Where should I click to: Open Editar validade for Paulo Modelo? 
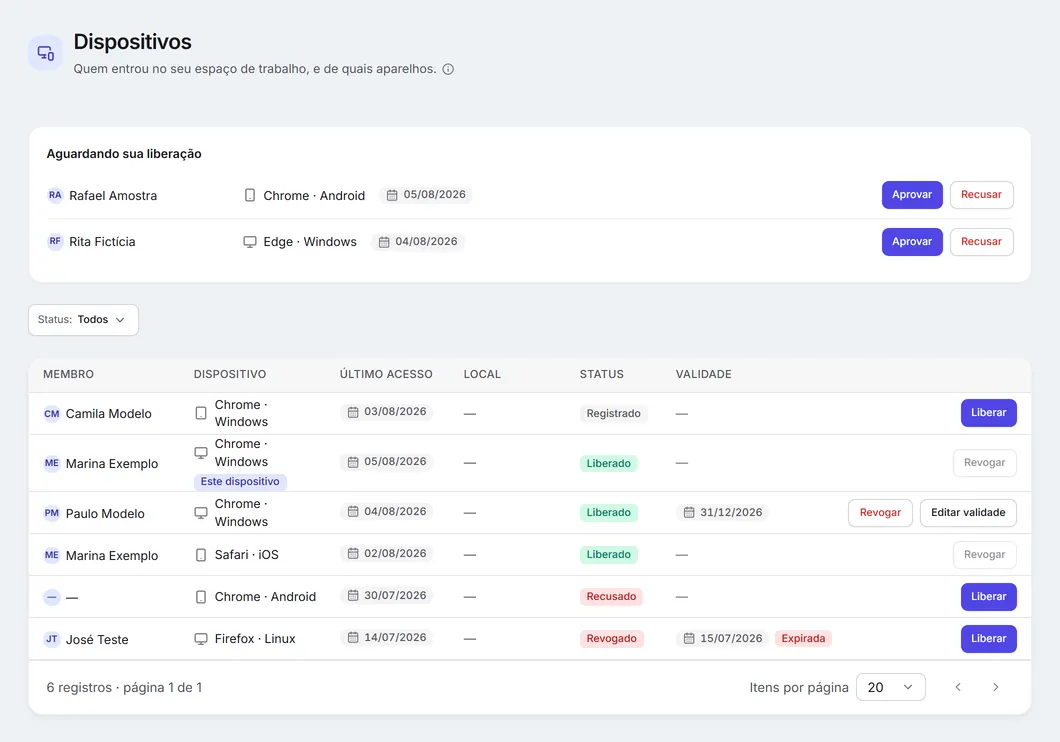tap(968, 513)
